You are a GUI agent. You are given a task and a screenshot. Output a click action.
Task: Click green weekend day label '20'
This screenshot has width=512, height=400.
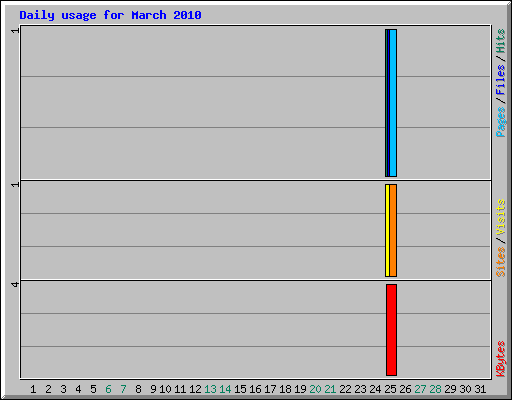point(315,389)
